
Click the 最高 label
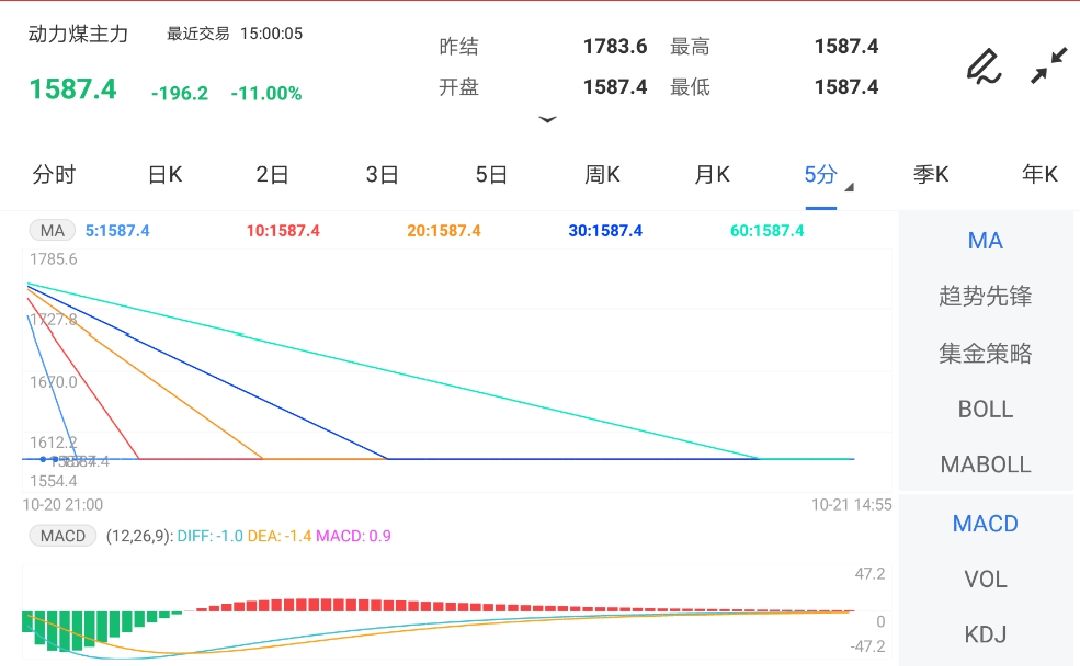coord(689,46)
